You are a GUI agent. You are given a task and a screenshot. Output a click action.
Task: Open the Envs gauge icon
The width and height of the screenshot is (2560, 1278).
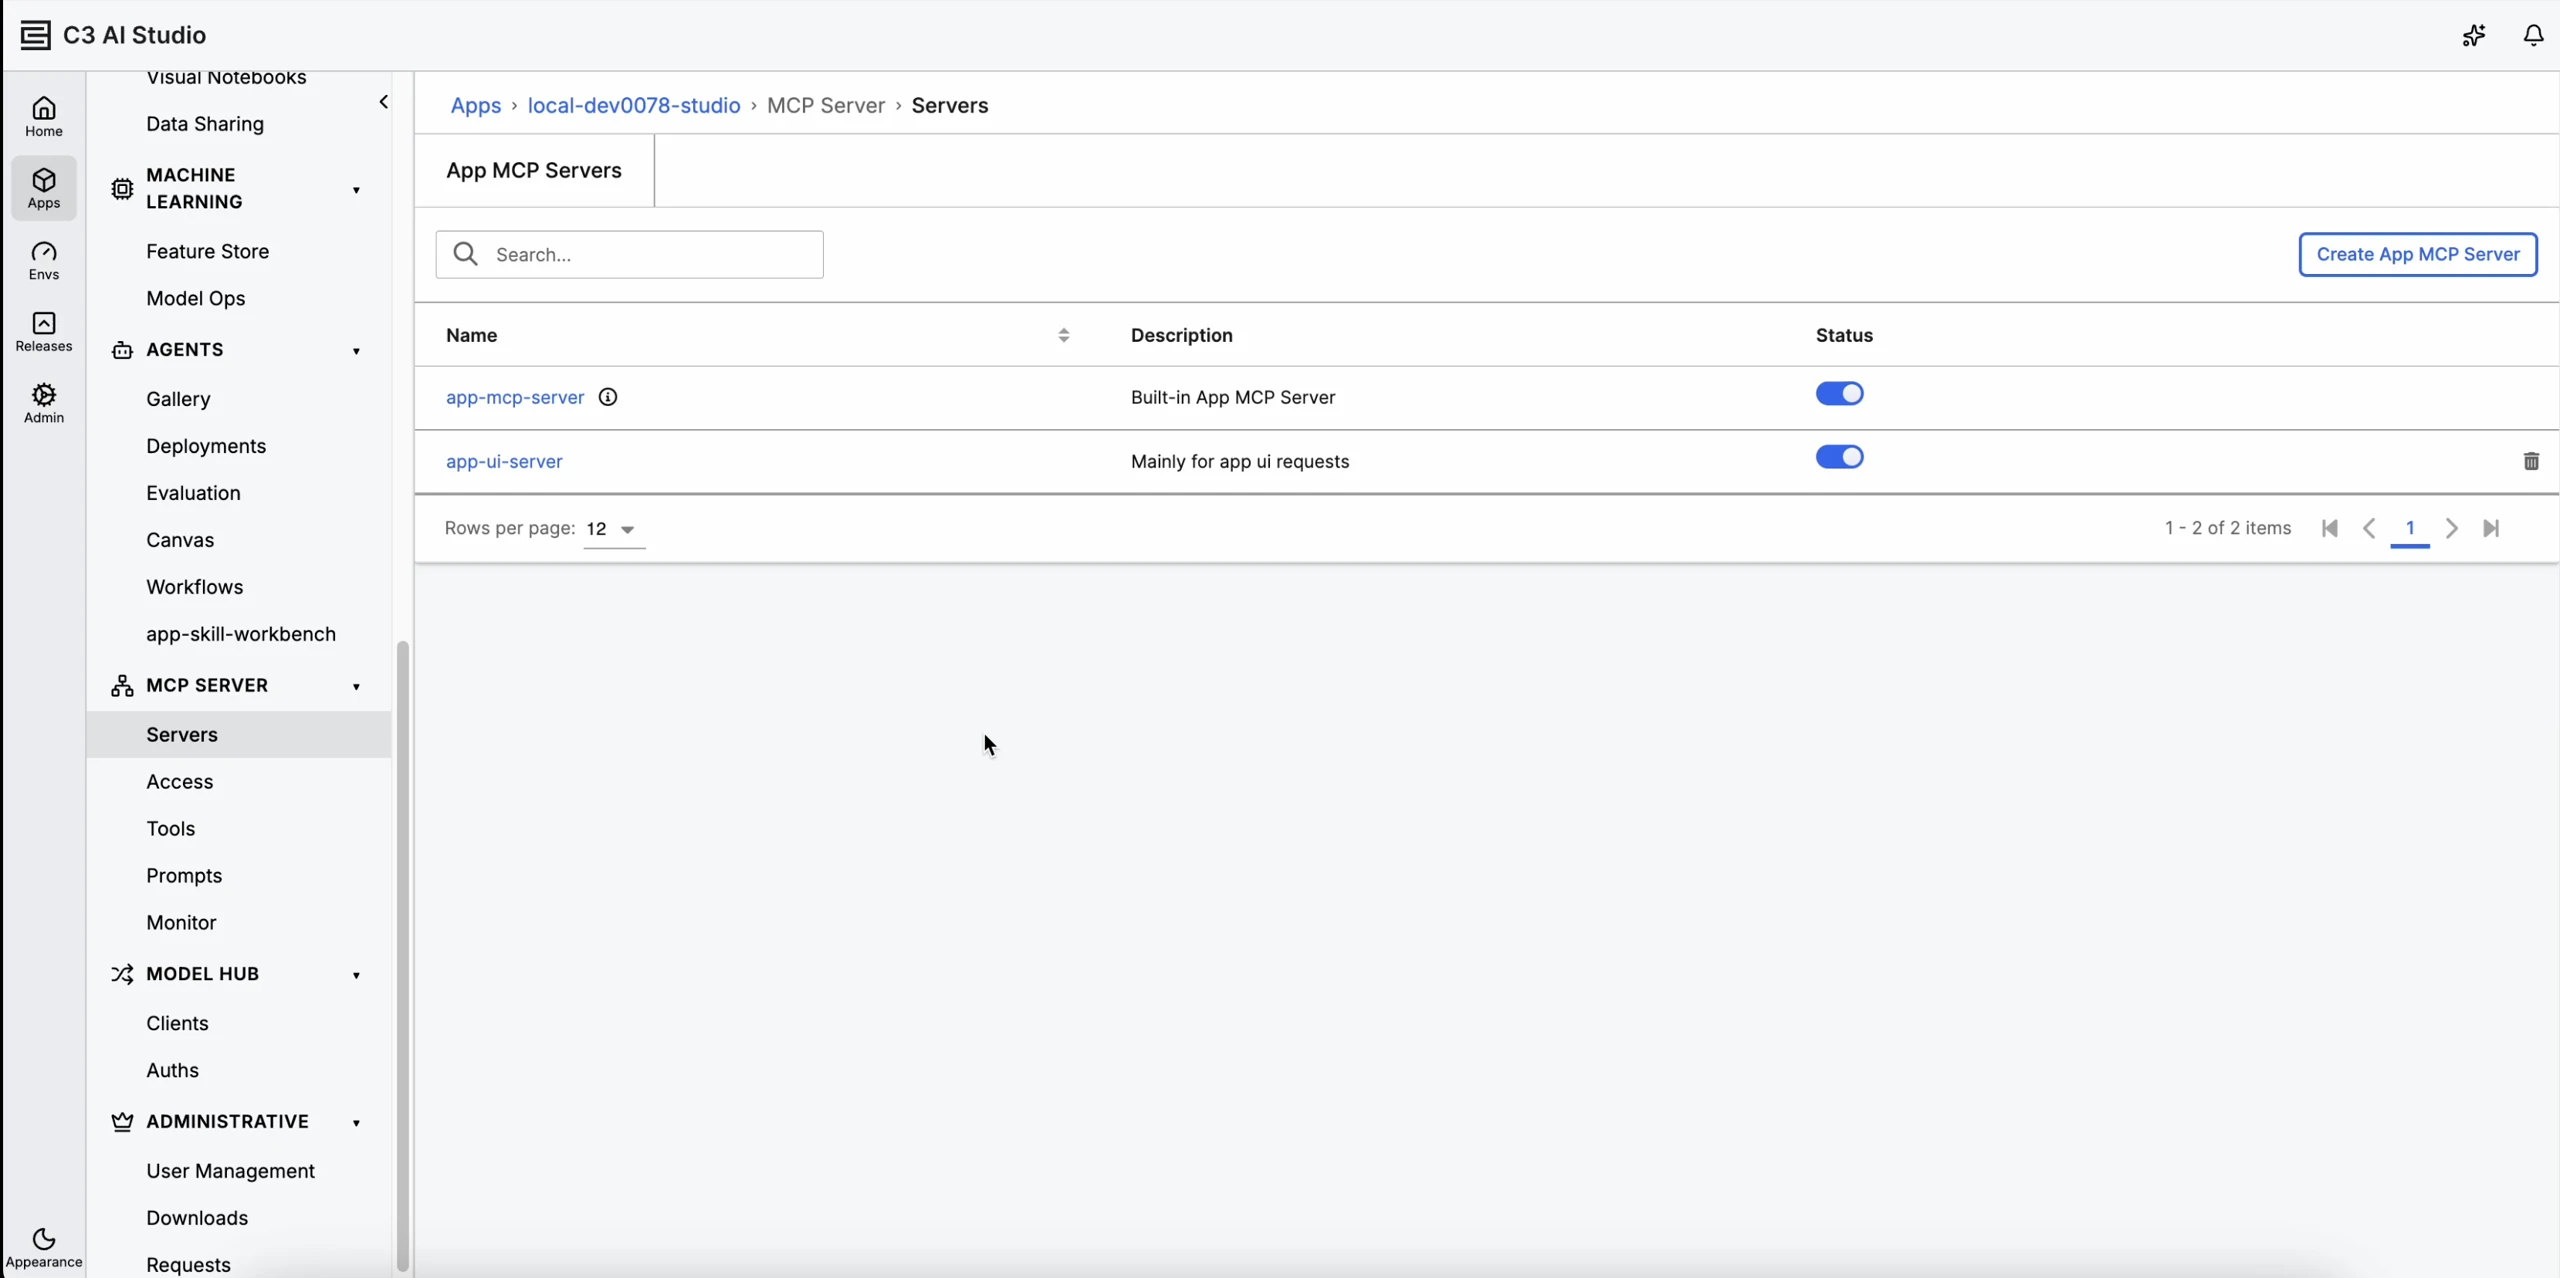tap(44, 260)
